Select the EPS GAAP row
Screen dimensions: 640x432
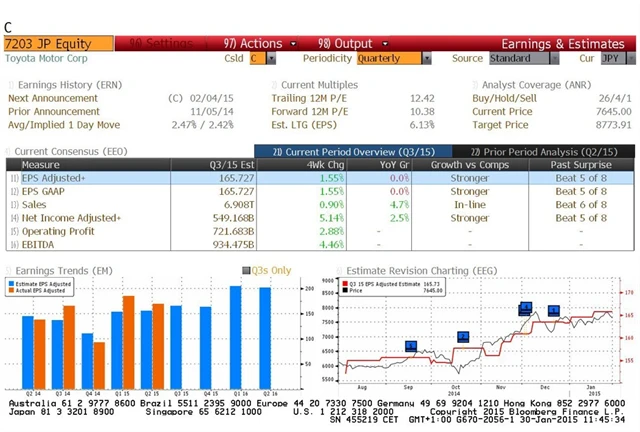point(320,192)
